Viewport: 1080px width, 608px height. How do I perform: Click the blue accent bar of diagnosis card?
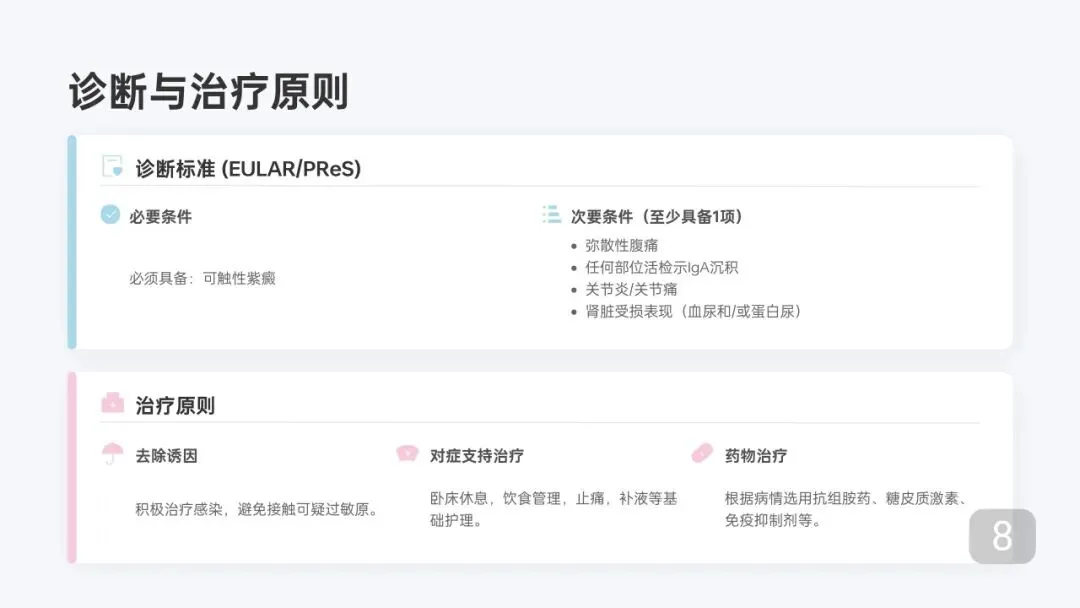coord(72,242)
